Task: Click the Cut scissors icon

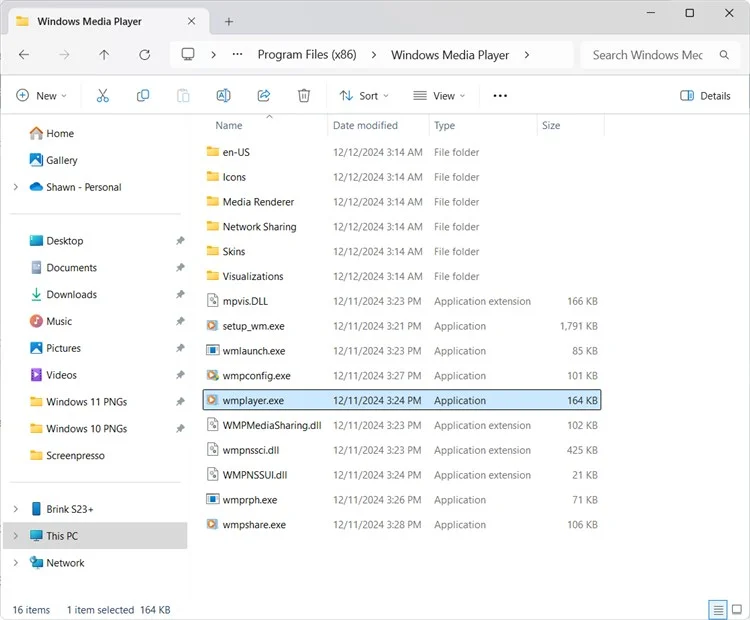Action: click(102, 96)
